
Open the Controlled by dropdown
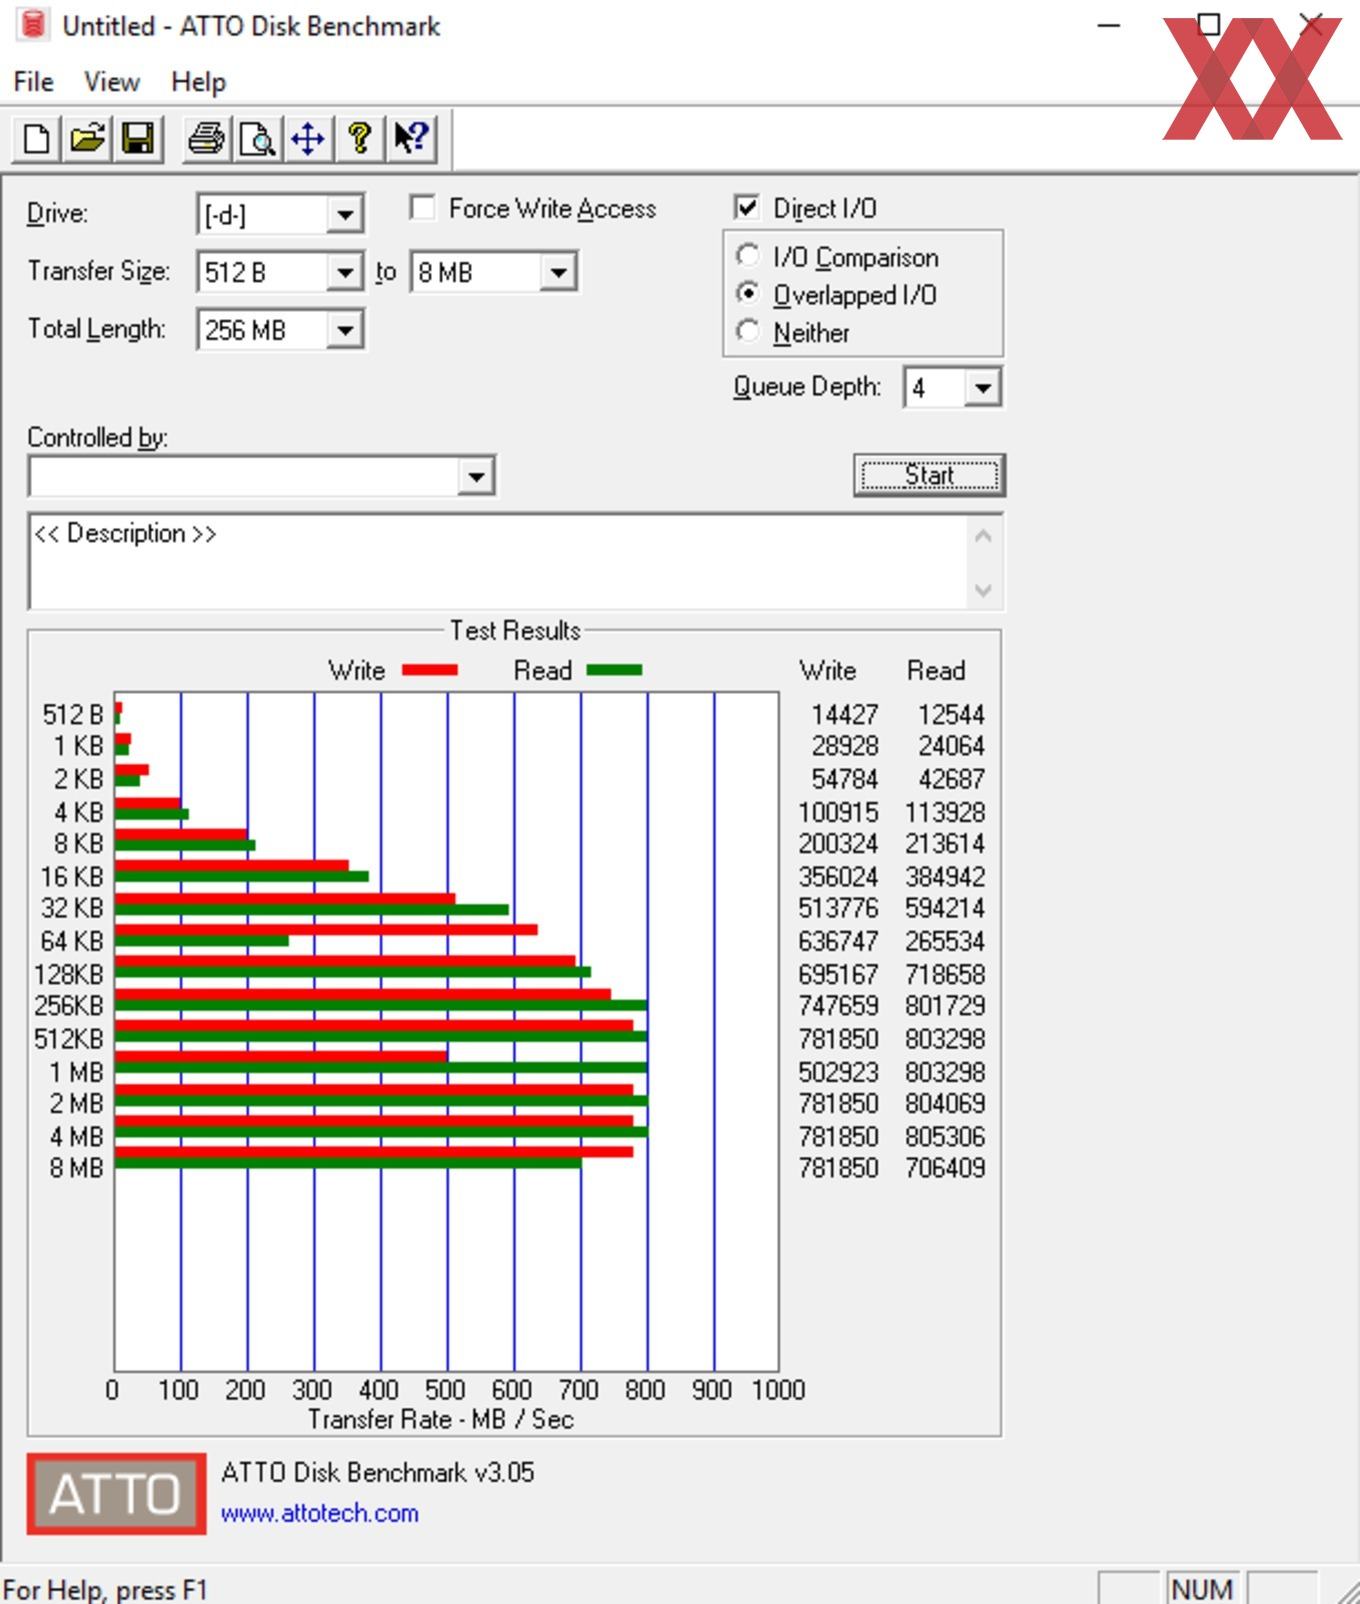click(x=476, y=476)
